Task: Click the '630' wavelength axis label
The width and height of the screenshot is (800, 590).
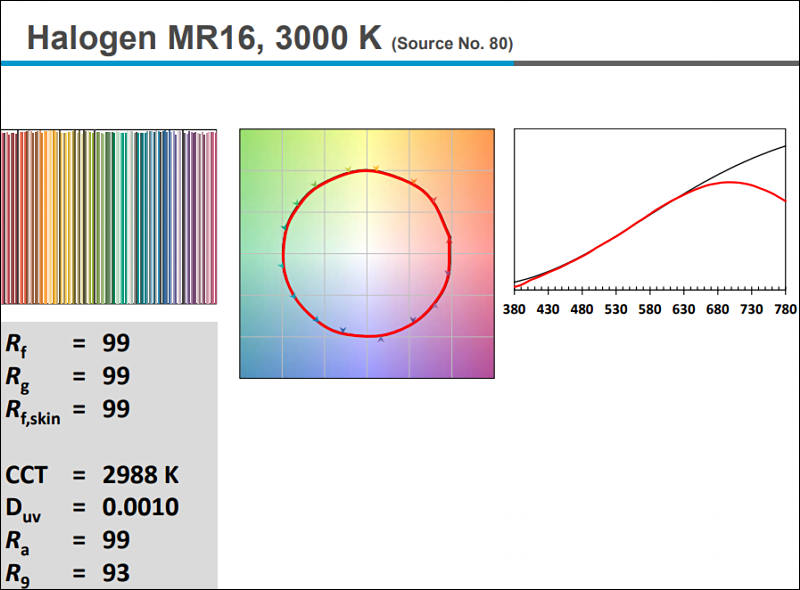Action: point(684,309)
